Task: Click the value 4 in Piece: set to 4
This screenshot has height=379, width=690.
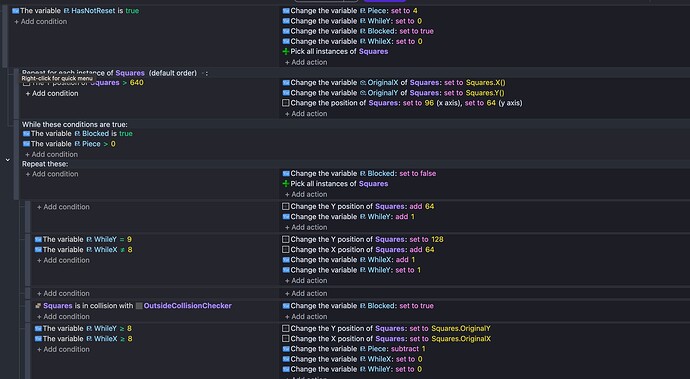Action: pyautogui.click(x=415, y=11)
